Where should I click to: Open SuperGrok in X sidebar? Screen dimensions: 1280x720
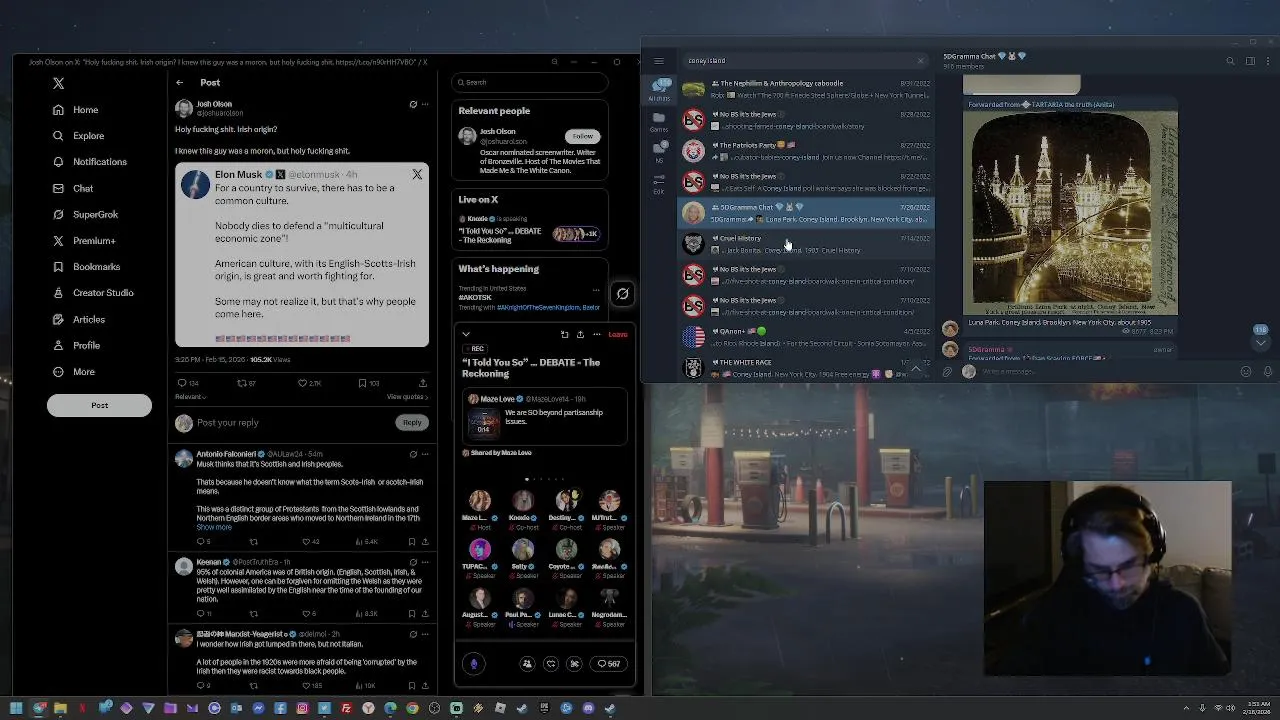(x=86, y=214)
